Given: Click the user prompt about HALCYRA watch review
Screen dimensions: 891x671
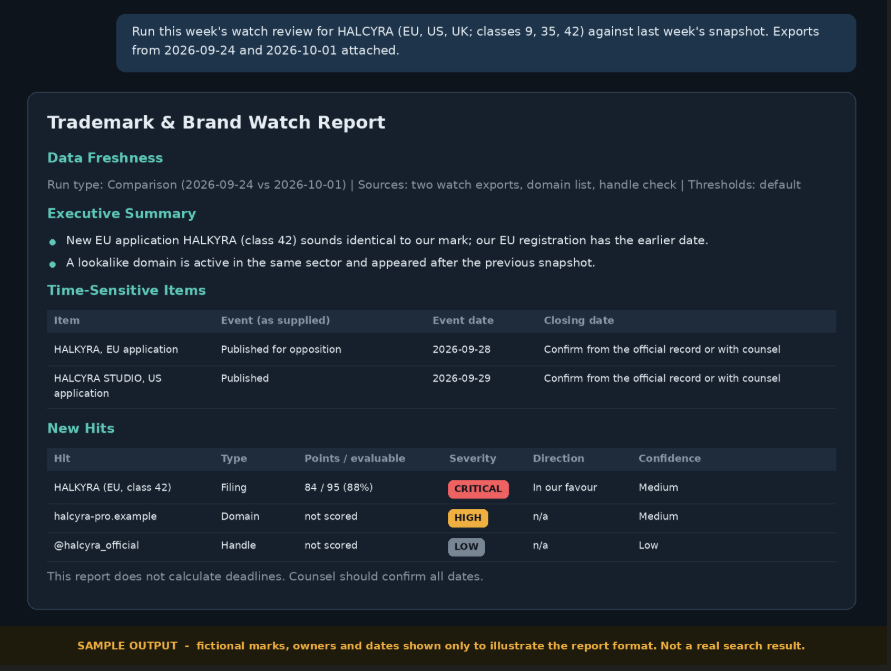Looking at the screenshot, I should (x=486, y=41).
